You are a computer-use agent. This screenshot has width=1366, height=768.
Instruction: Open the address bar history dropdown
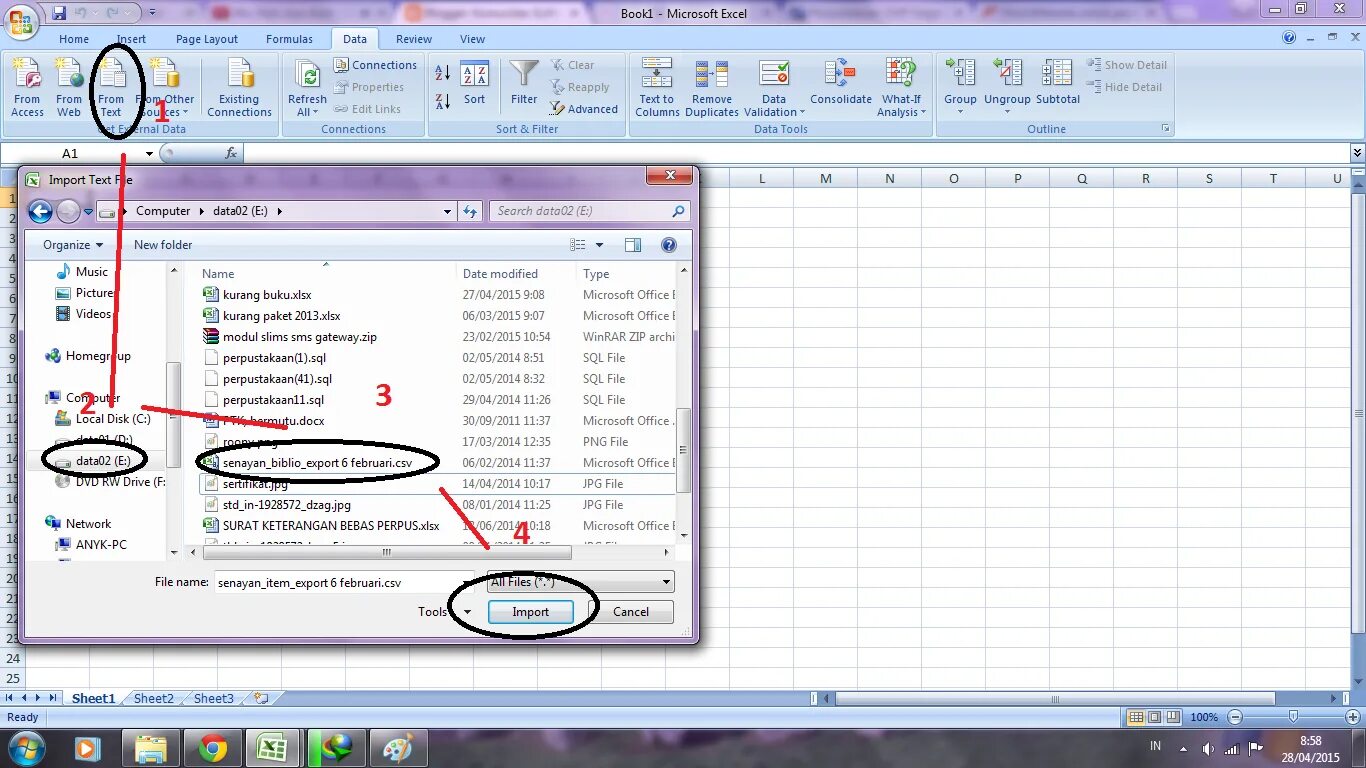click(x=448, y=211)
